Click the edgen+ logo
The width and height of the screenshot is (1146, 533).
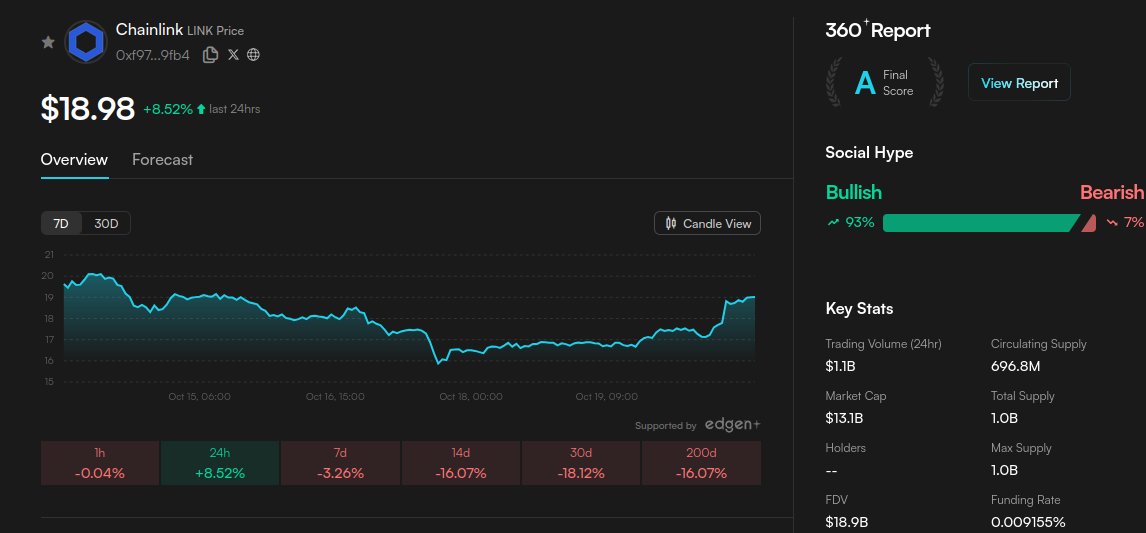coord(732,425)
